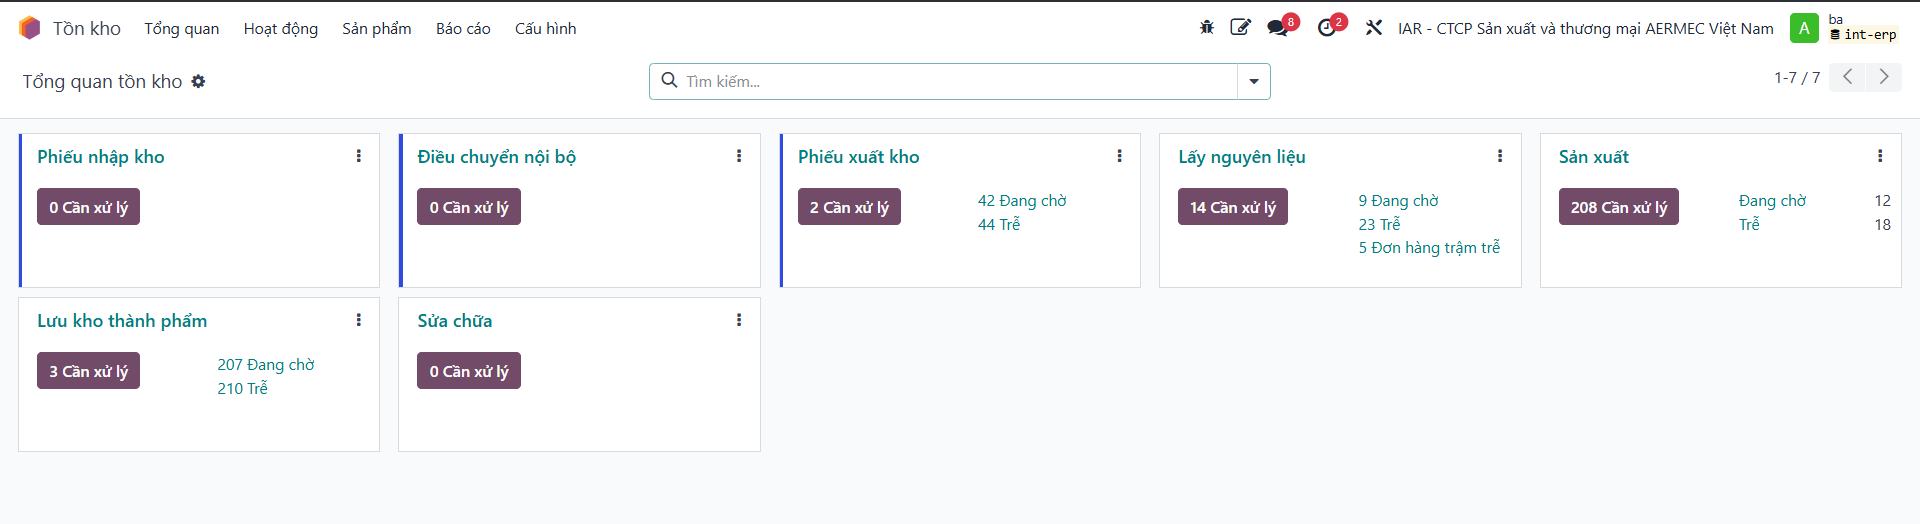Open 44 Trễ link
The height and width of the screenshot is (524, 1920).
click(999, 225)
